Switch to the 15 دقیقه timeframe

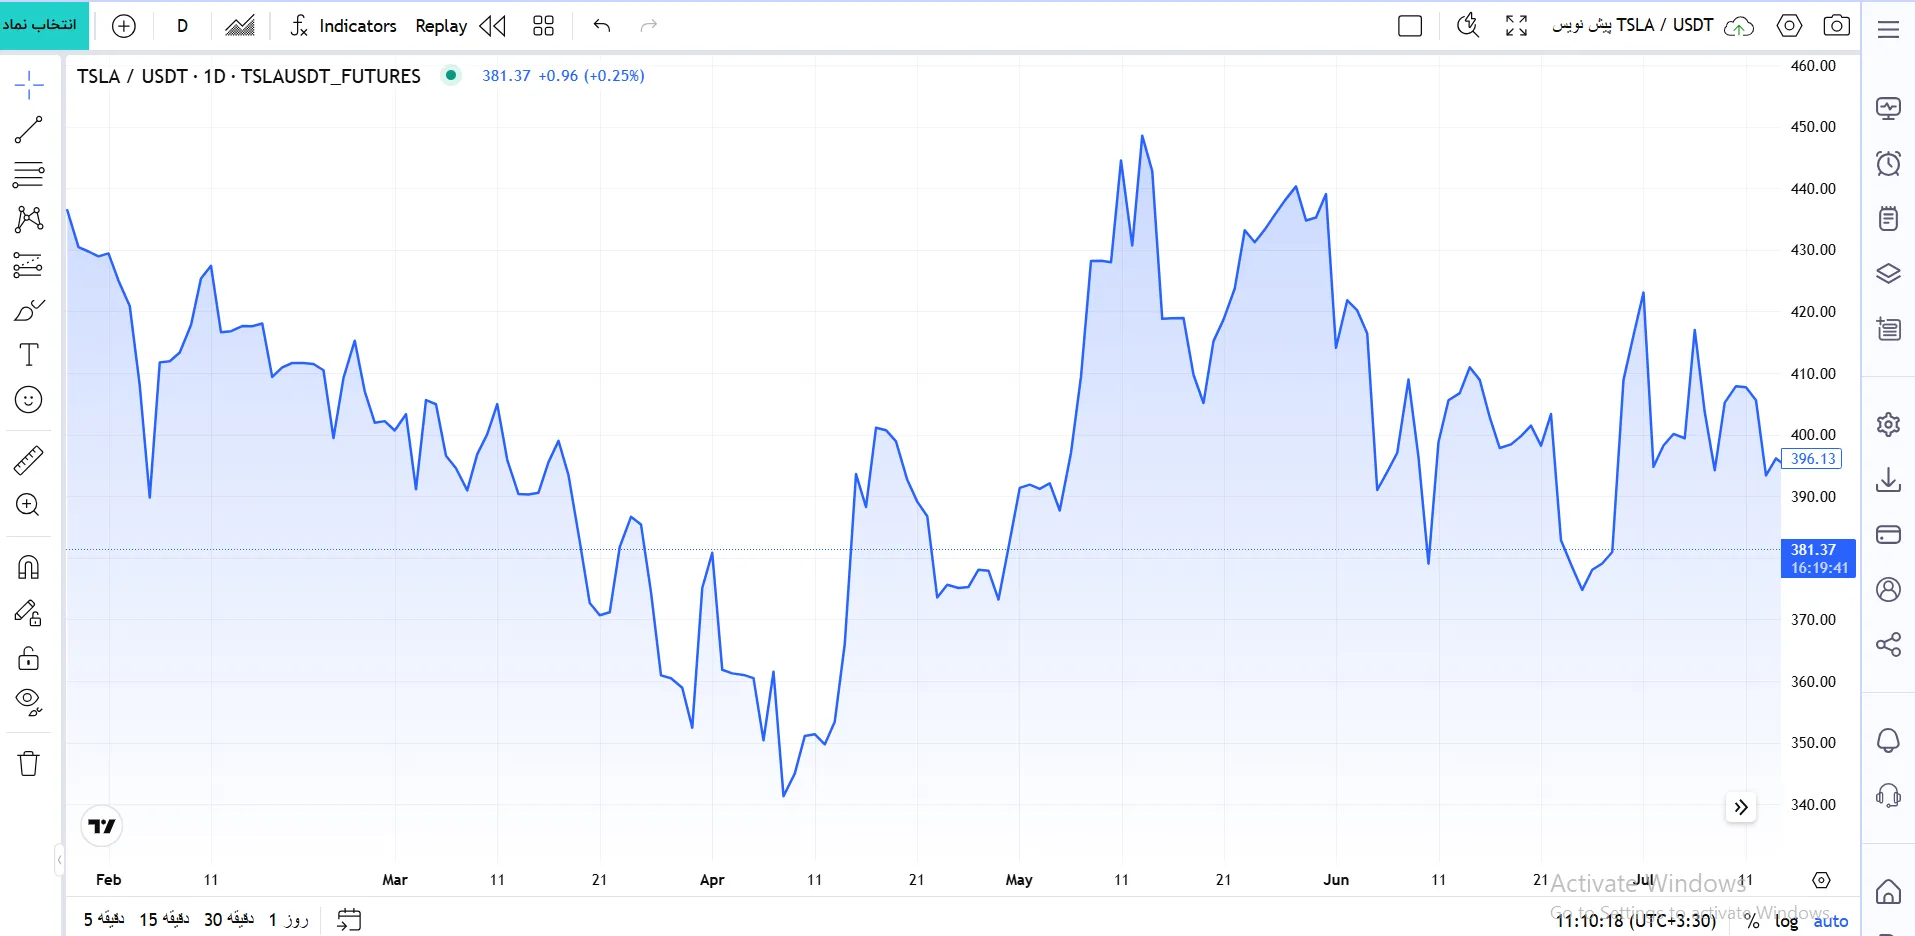164,919
